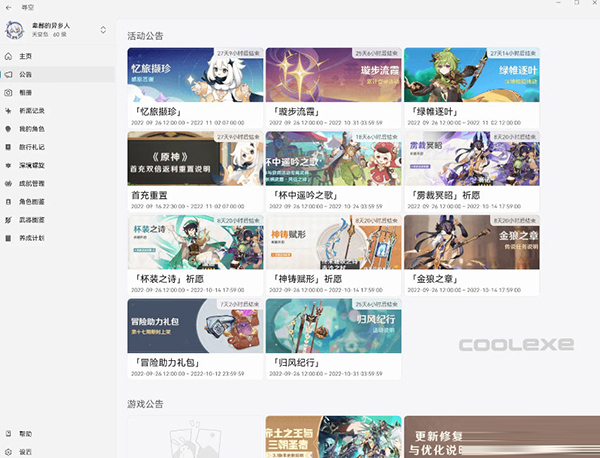Screen dimensions: 600x458
Task: Open the 杯装之诗 Venti wish banner
Action: tap(195, 242)
